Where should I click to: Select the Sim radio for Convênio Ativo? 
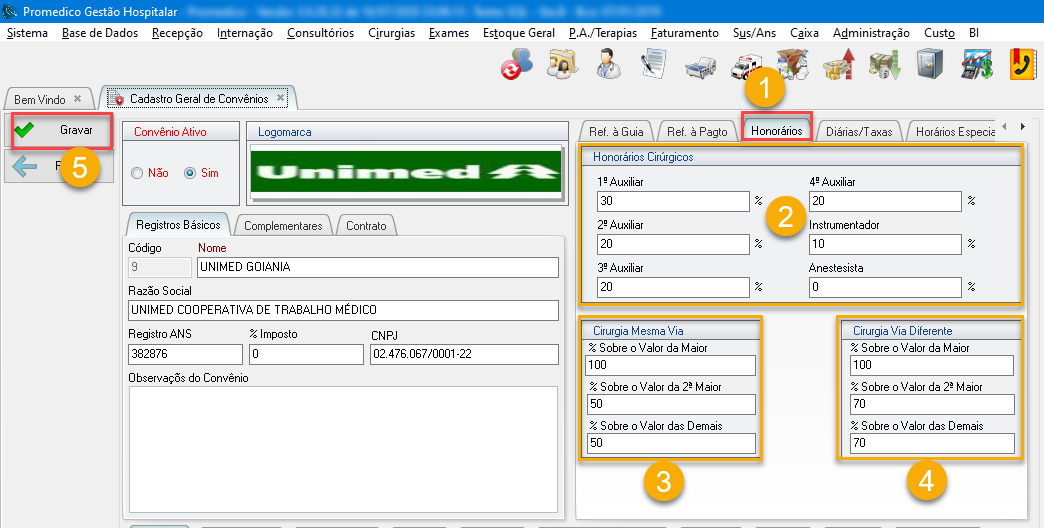point(190,173)
